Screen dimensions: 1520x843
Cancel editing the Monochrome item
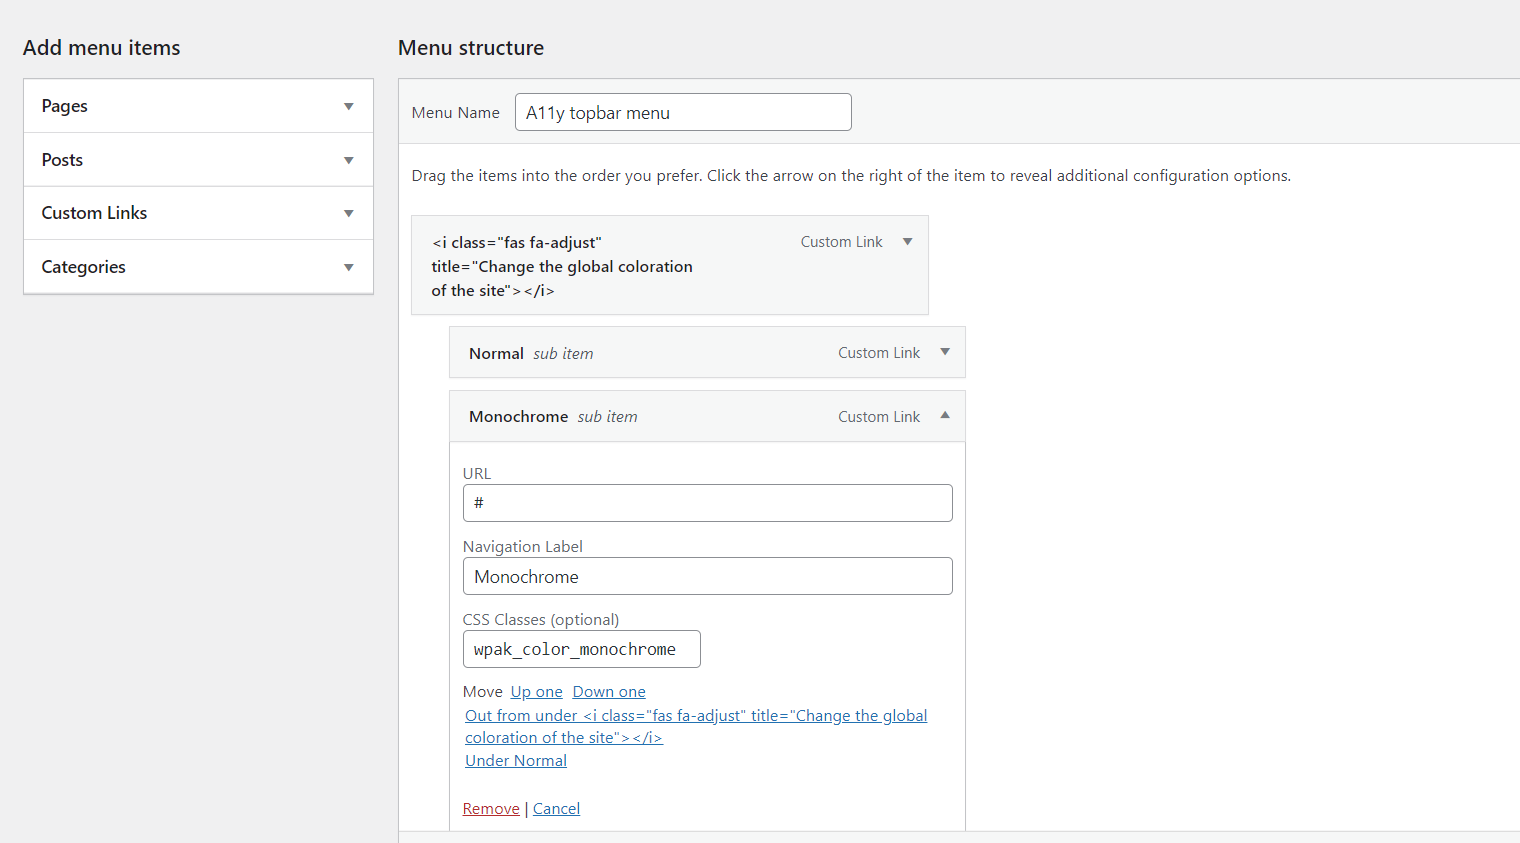coord(556,809)
